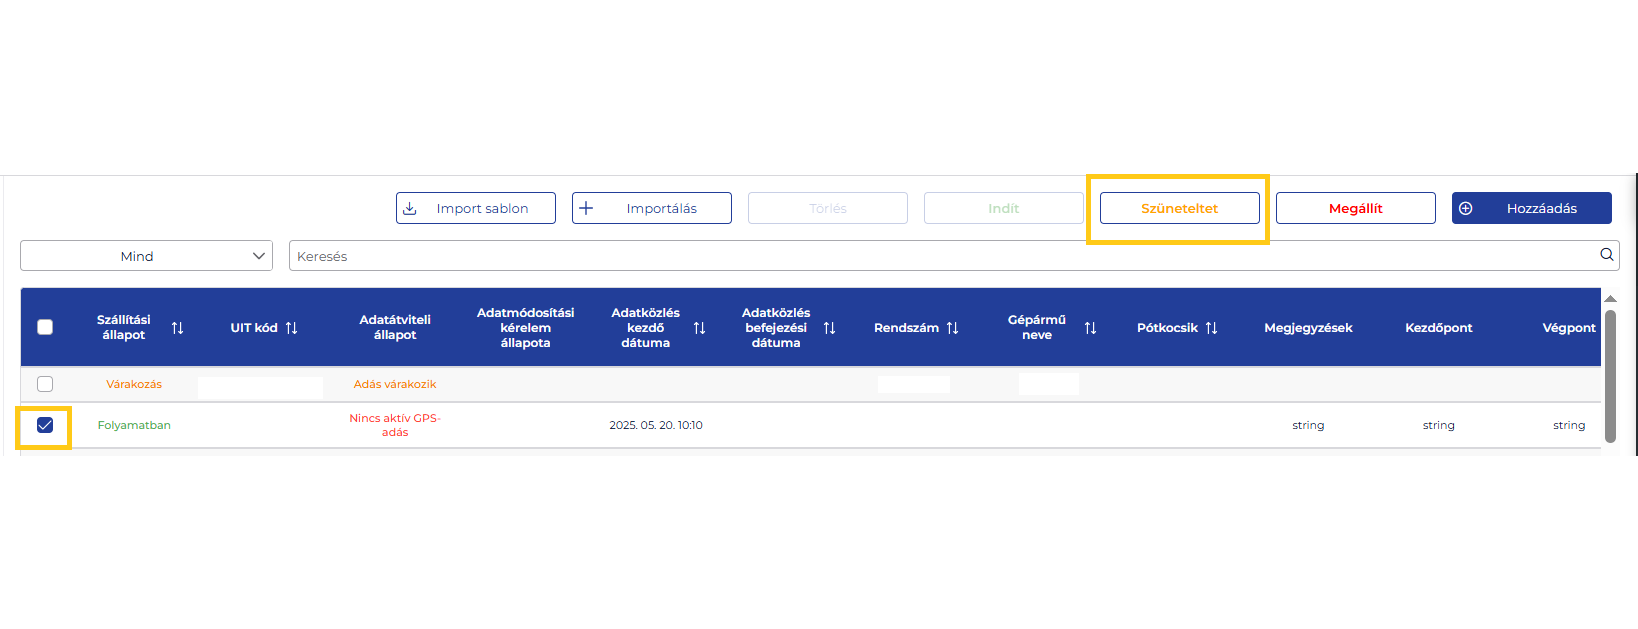This screenshot has width=1638, height=629.
Task: Click the search magnifier icon
Action: (x=1606, y=255)
